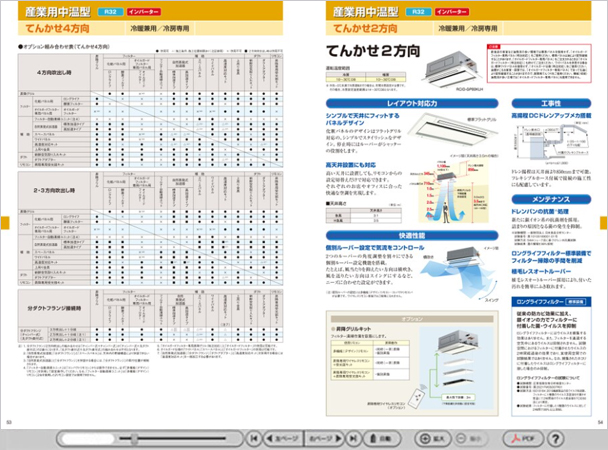Click the red インバーター badge on left page

point(144,12)
